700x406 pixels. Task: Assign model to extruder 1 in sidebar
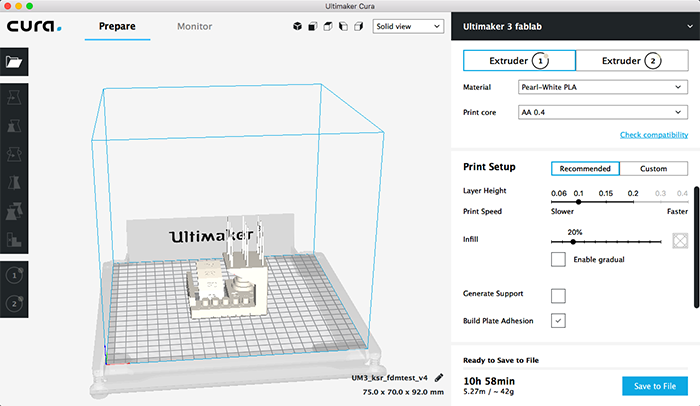[14, 275]
